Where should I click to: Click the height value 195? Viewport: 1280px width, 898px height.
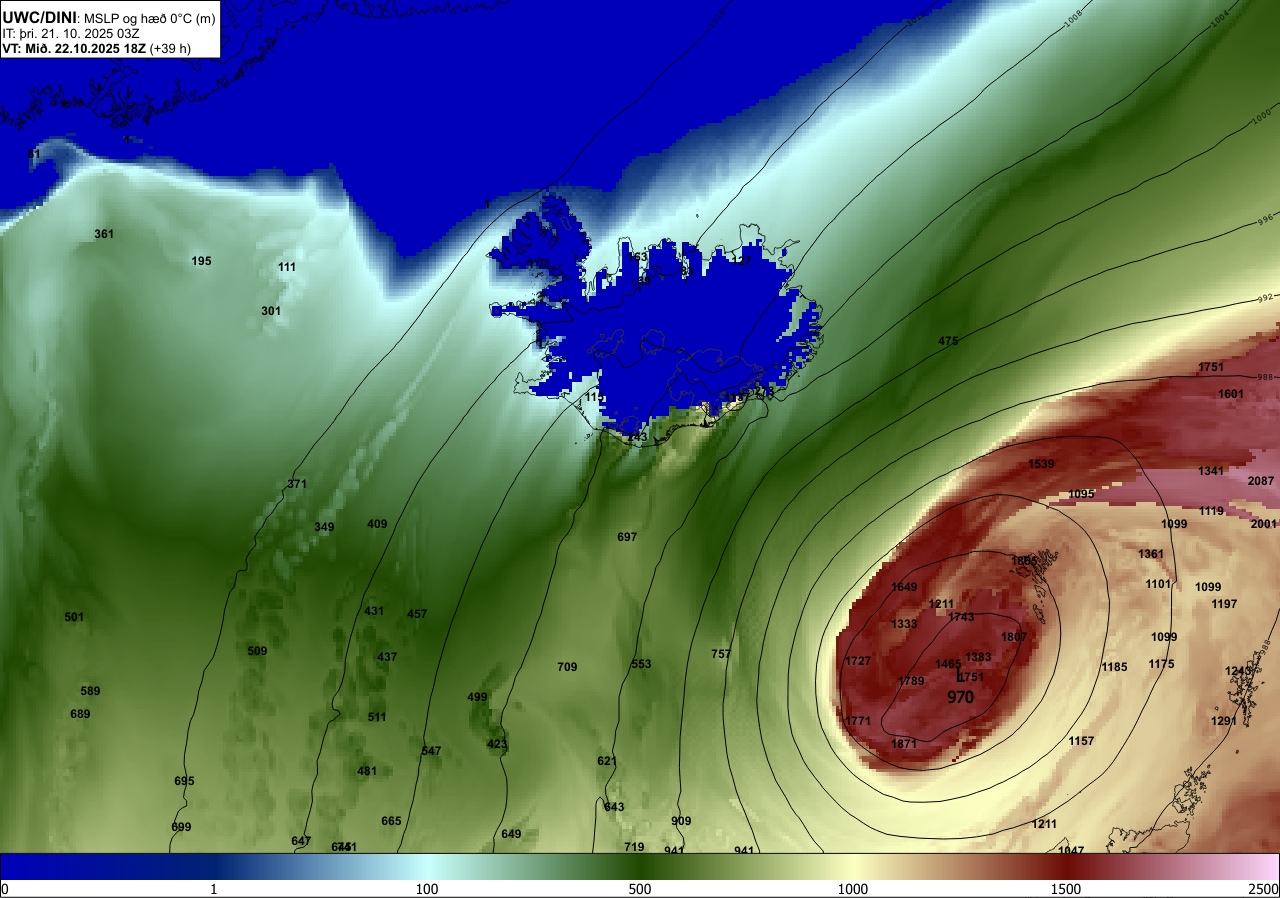click(201, 261)
